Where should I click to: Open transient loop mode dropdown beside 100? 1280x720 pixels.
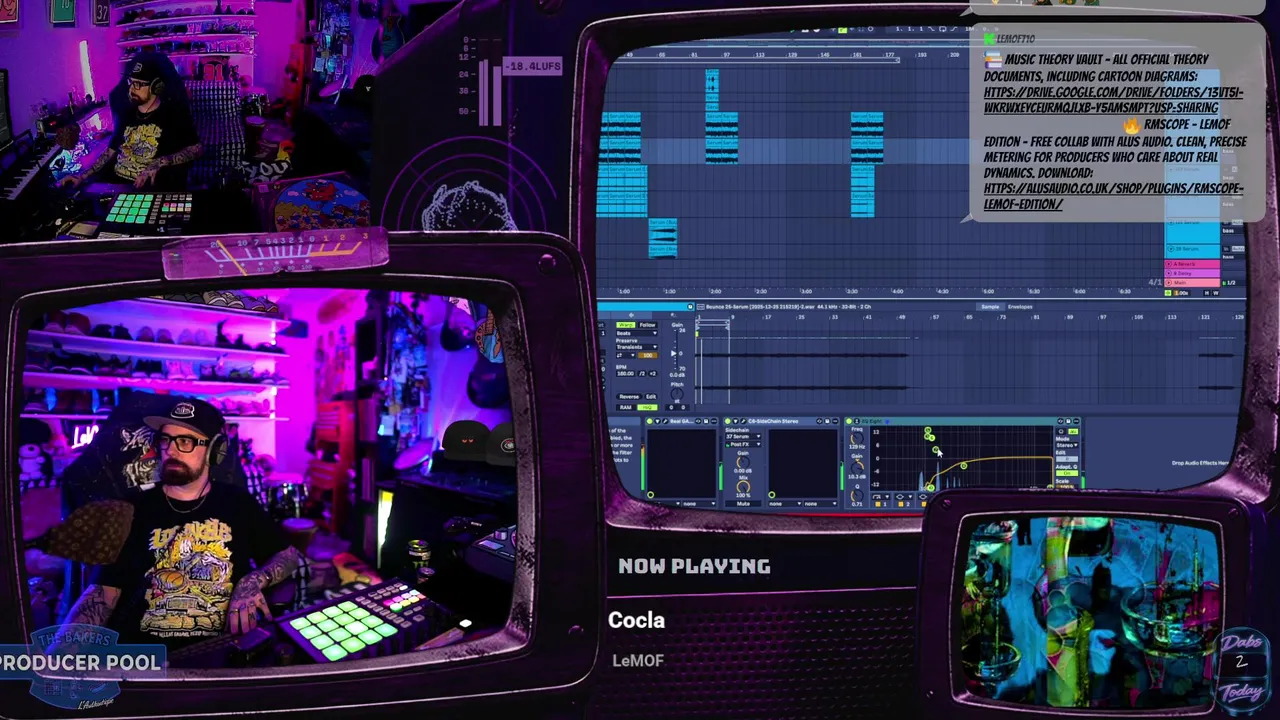click(625, 355)
